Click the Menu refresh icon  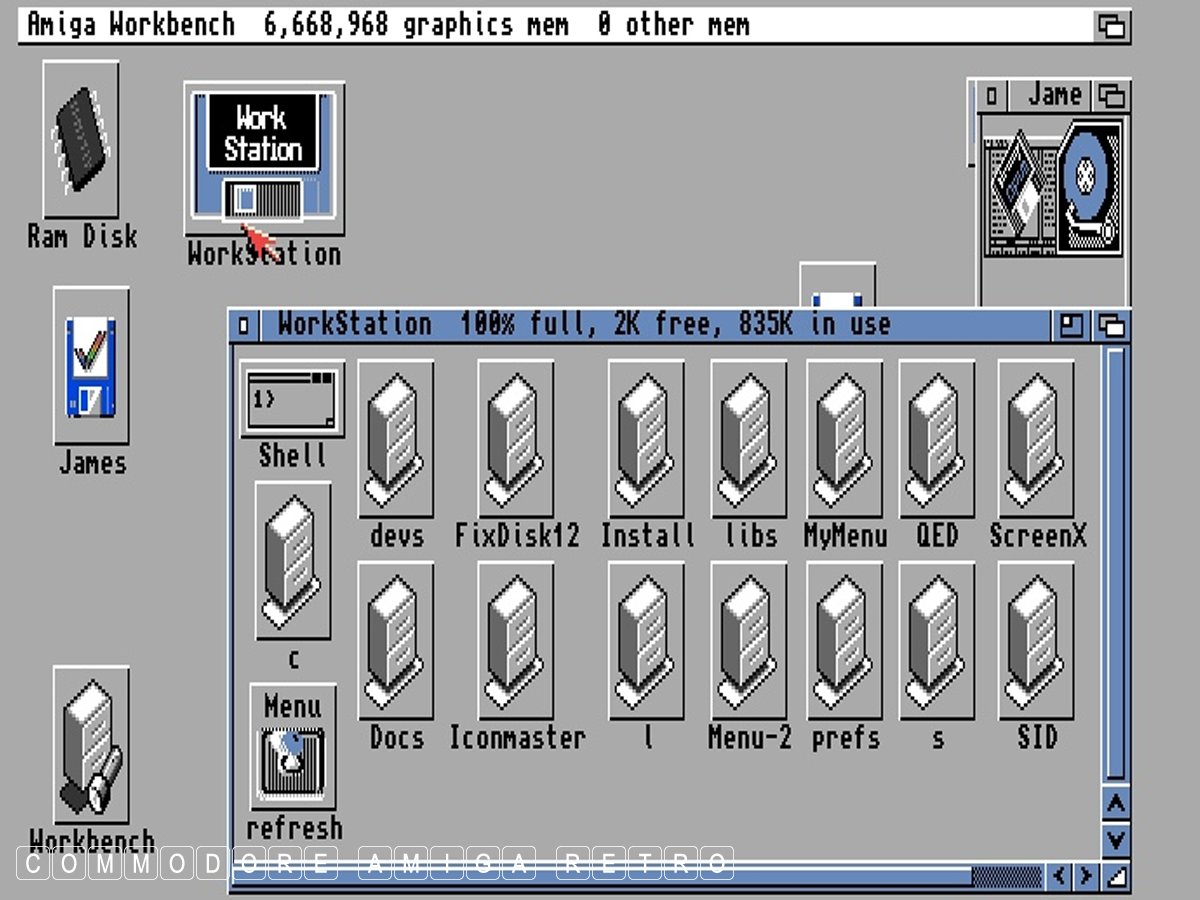click(x=293, y=750)
